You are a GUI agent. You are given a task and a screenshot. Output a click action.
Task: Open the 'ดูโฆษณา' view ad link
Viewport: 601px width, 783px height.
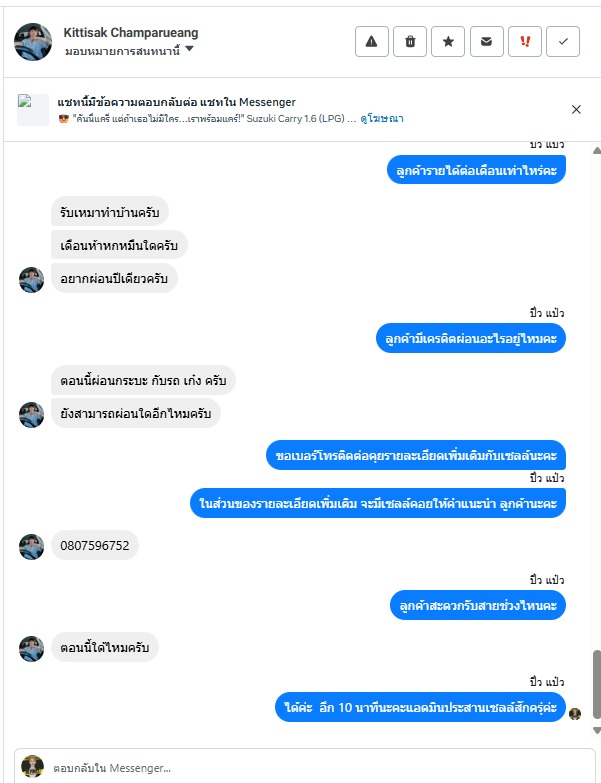[x=382, y=119]
